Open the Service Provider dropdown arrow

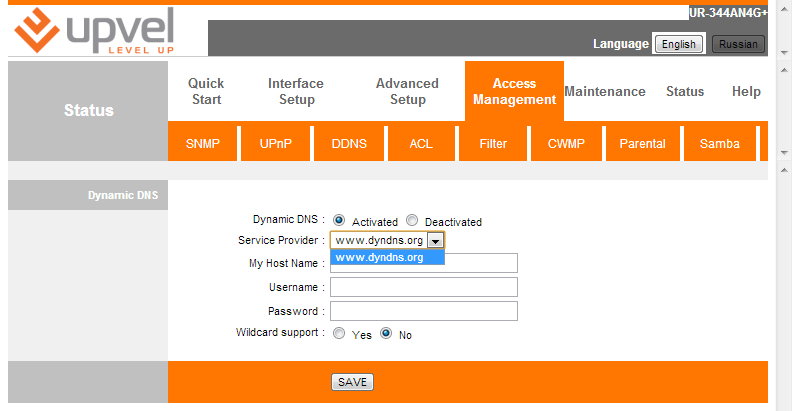pyautogui.click(x=434, y=241)
